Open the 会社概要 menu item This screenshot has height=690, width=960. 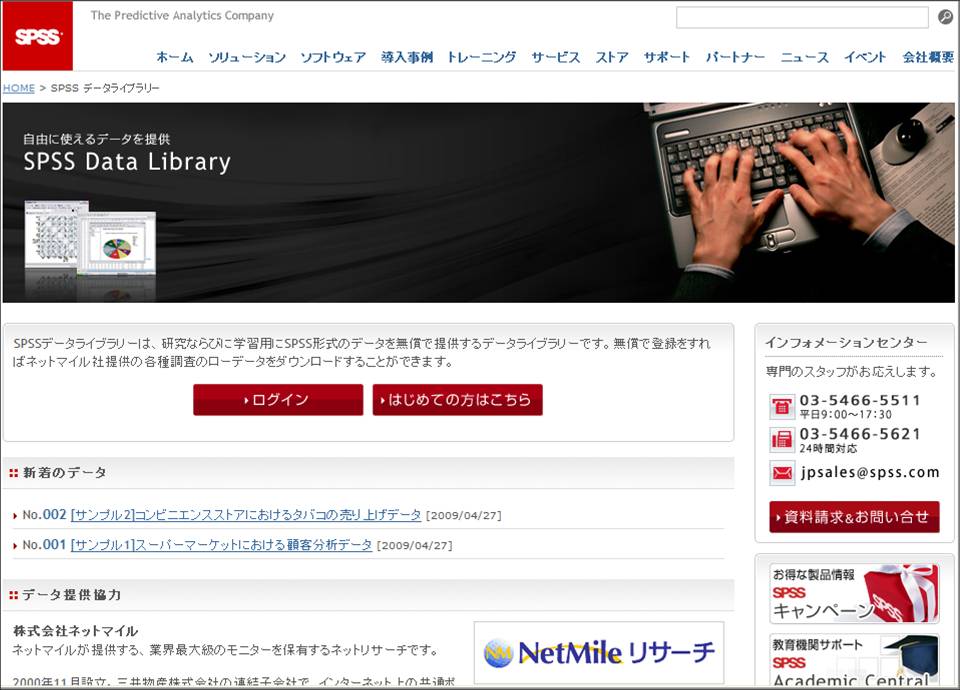(x=928, y=58)
